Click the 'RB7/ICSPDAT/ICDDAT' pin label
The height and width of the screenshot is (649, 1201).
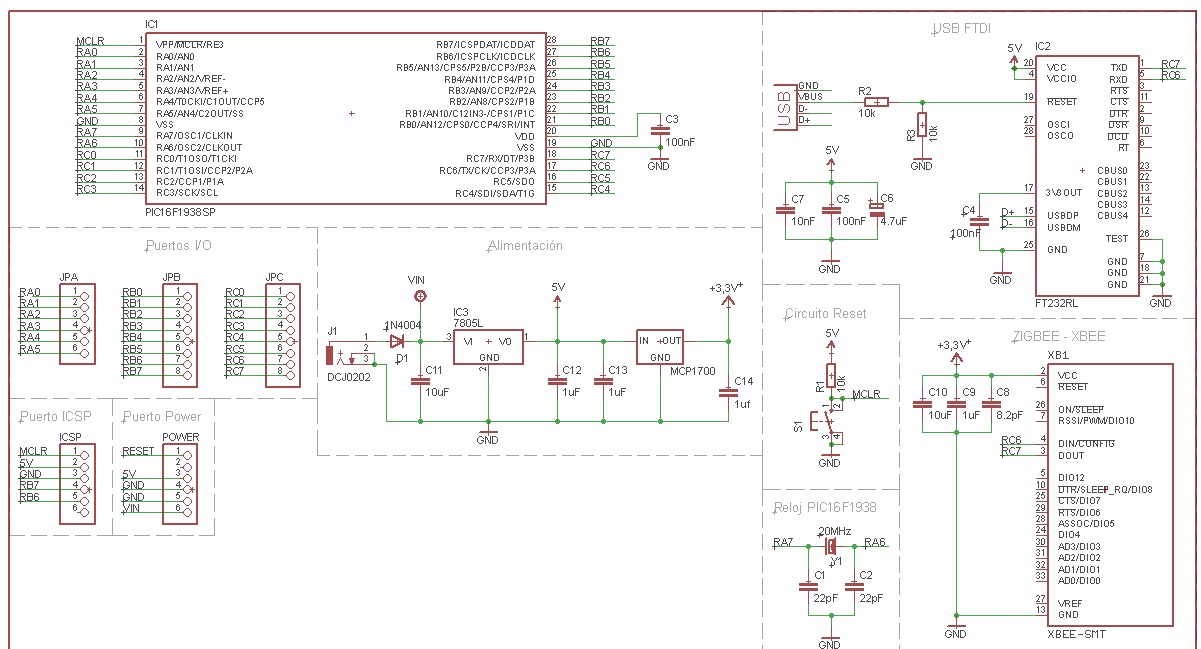(x=485, y=44)
